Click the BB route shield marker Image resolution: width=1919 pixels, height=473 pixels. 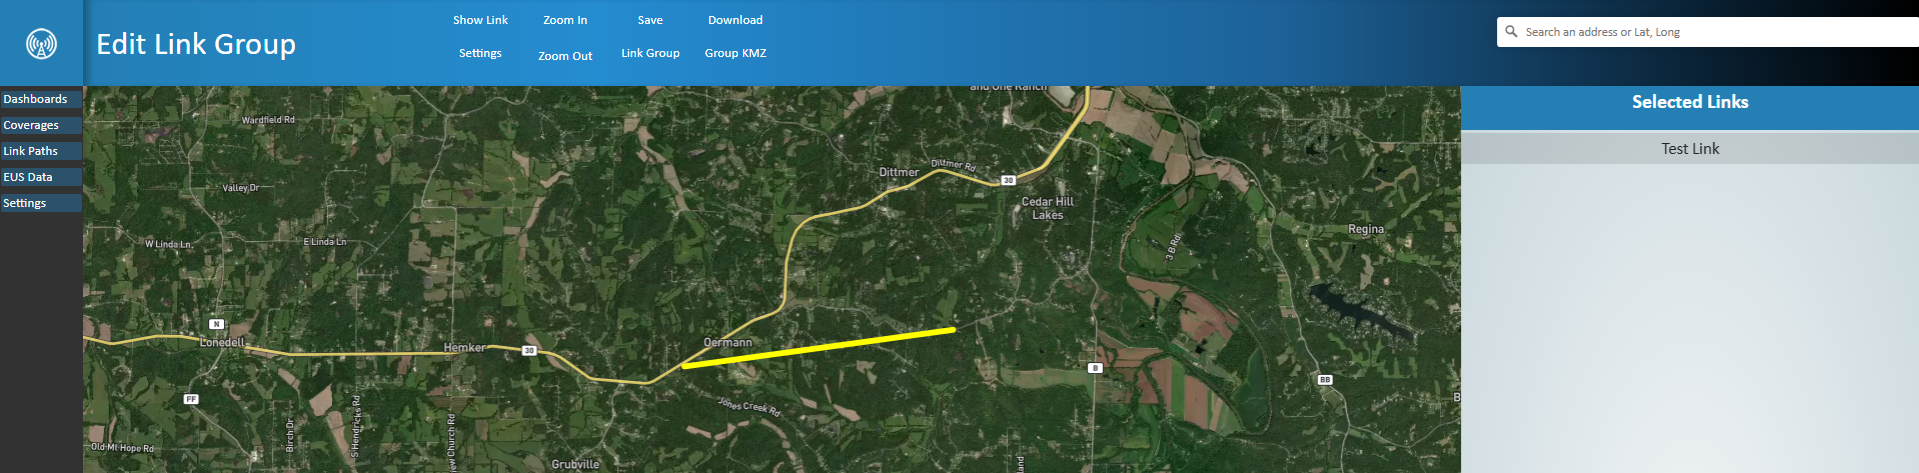(x=1325, y=380)
